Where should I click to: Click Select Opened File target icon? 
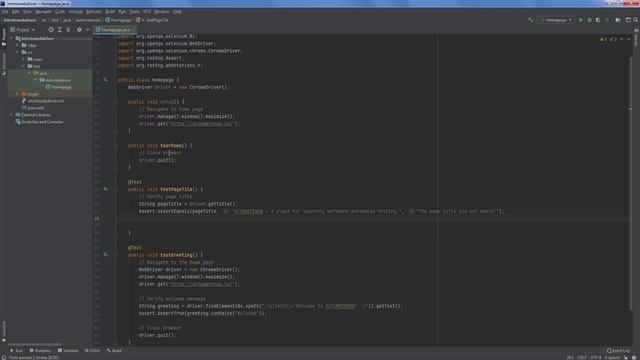coord(51,29)
